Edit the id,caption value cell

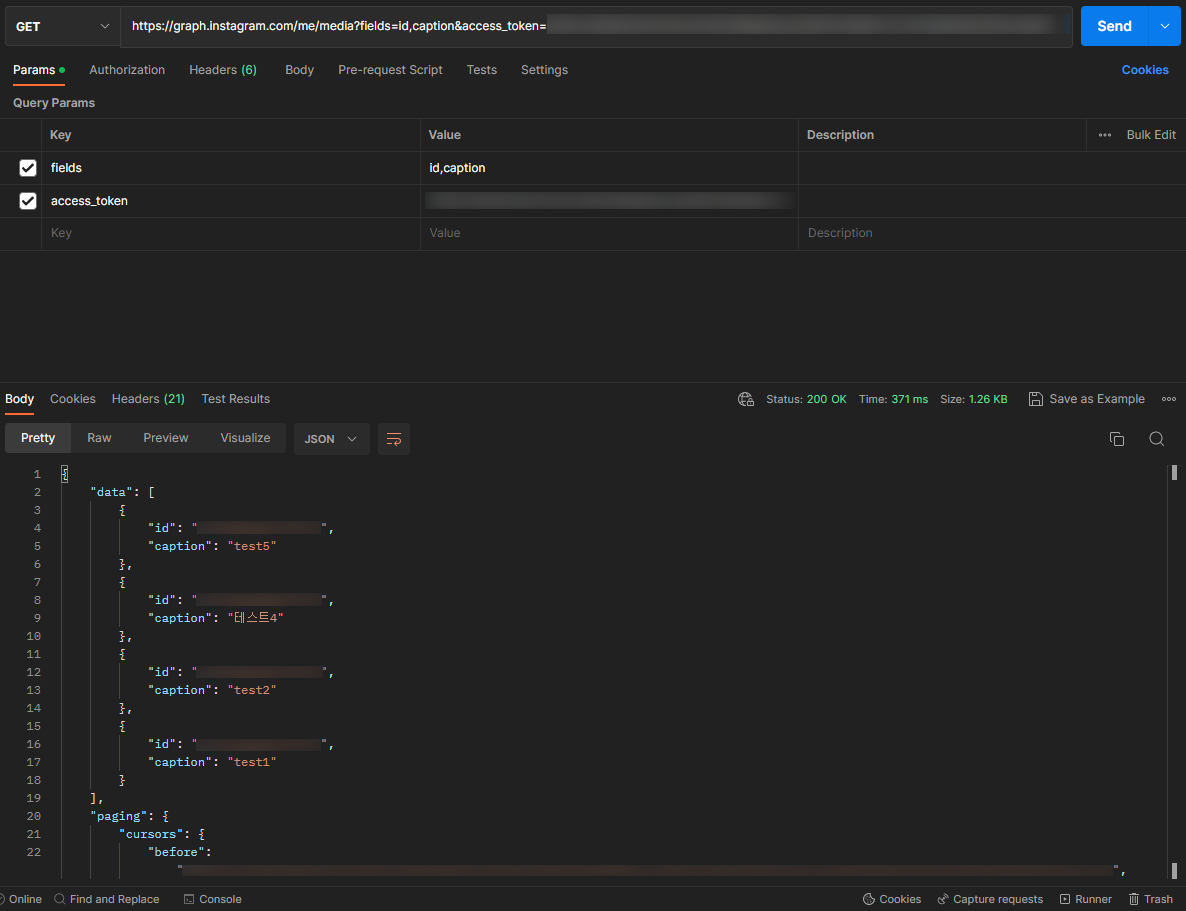[609, 168]
